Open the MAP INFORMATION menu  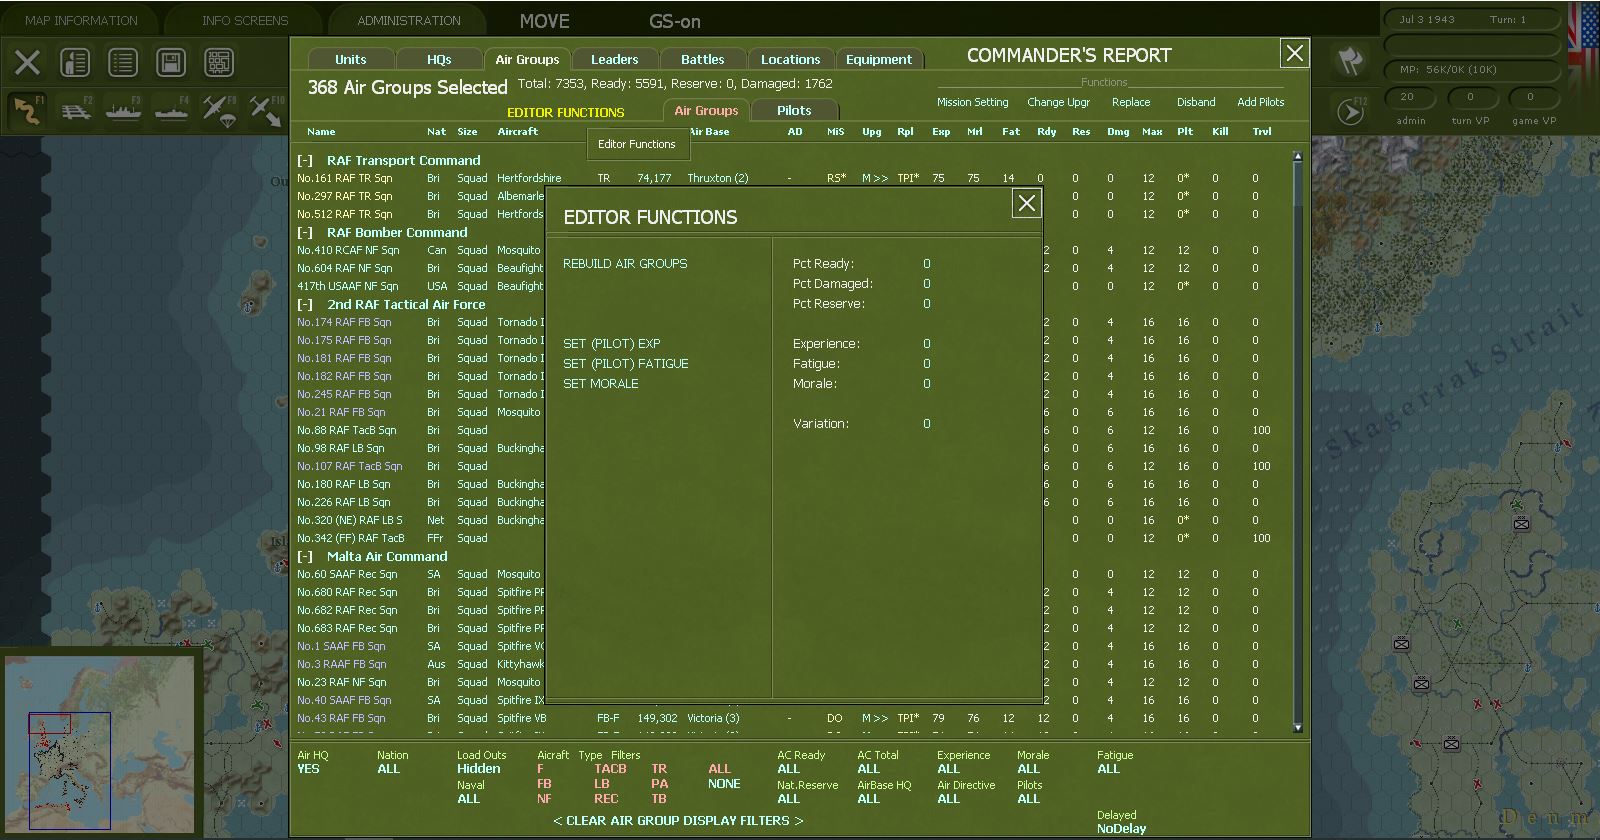(x=81, y=20)
